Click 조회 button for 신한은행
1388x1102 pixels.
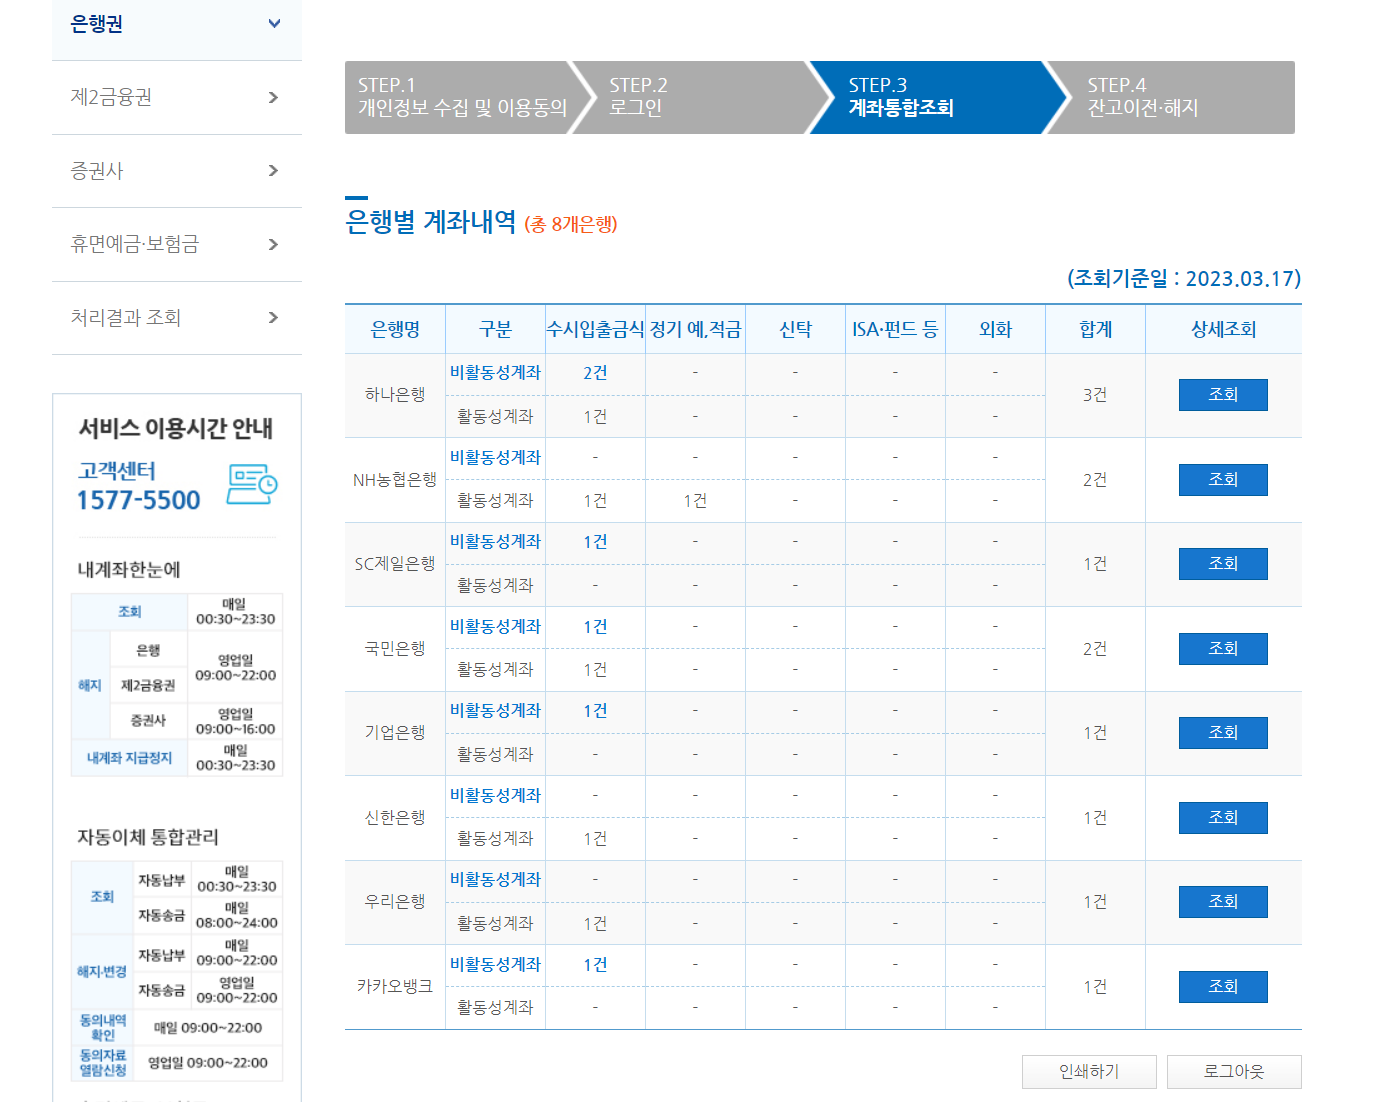1223,818
